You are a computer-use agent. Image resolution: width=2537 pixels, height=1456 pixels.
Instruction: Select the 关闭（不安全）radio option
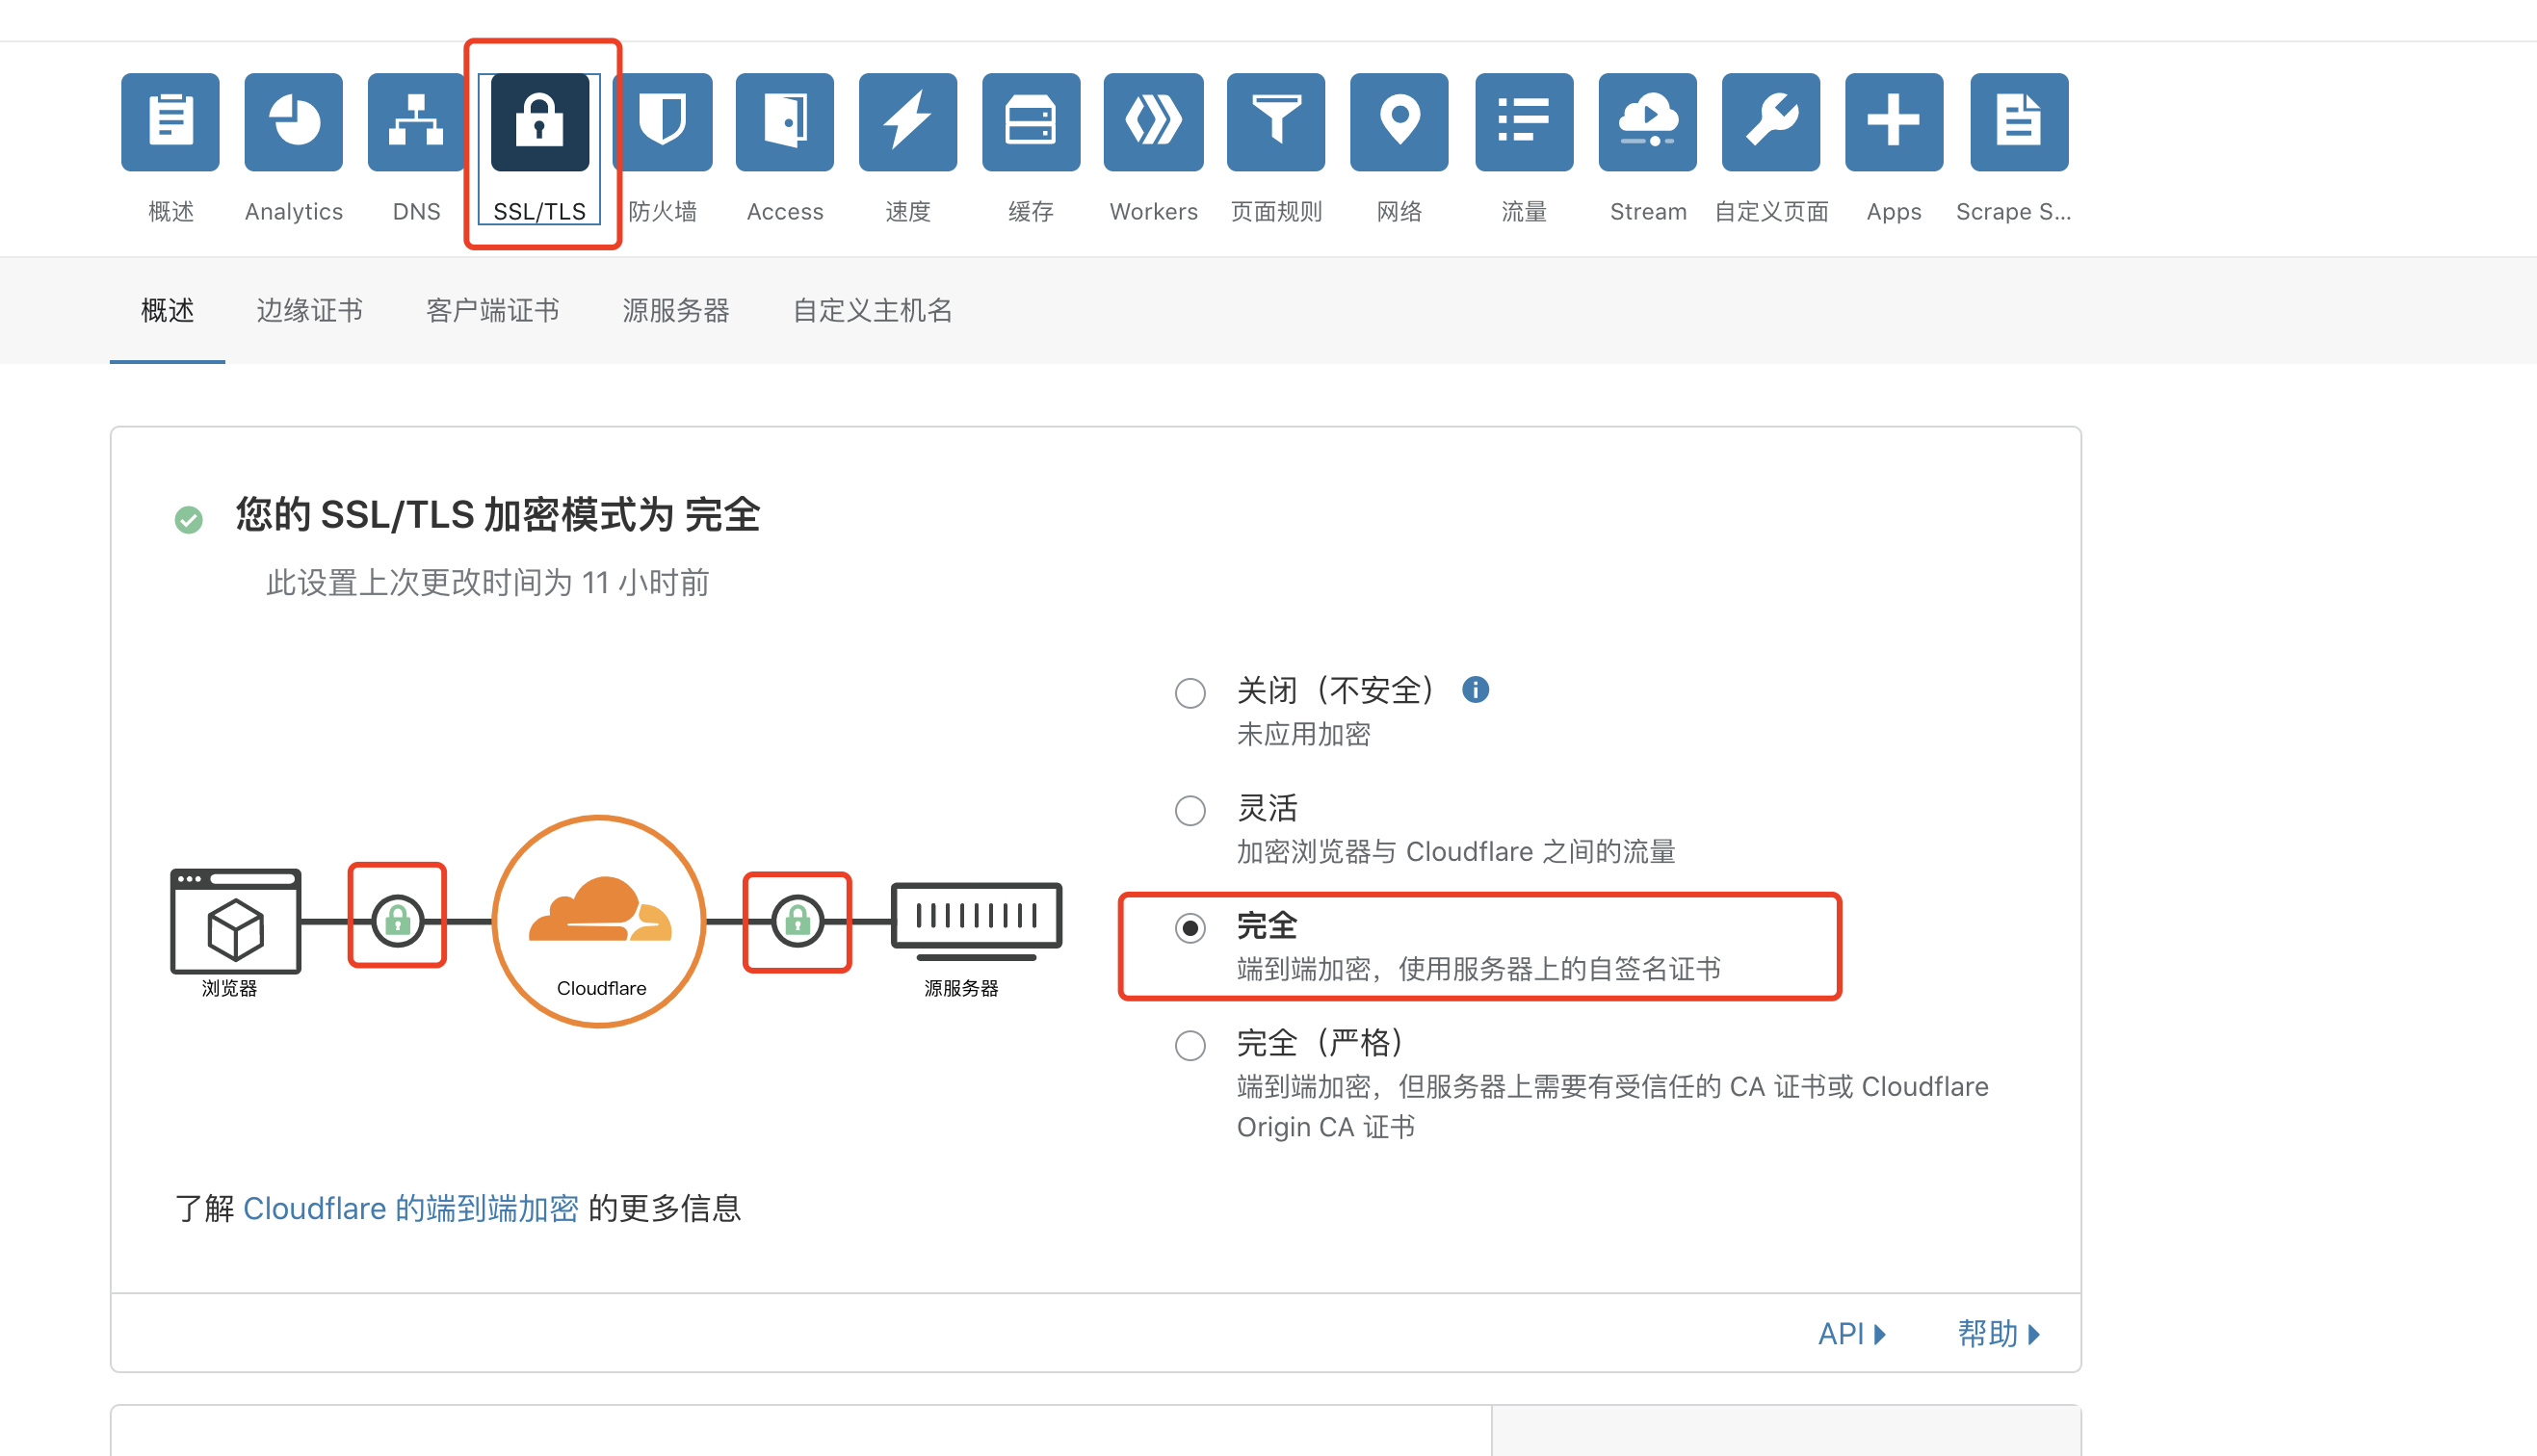1190,693
